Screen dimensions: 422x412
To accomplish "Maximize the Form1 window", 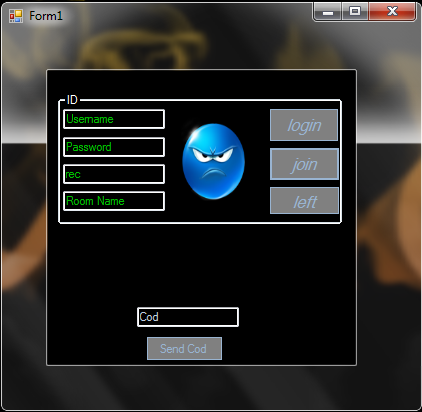I will coord(355,12).
